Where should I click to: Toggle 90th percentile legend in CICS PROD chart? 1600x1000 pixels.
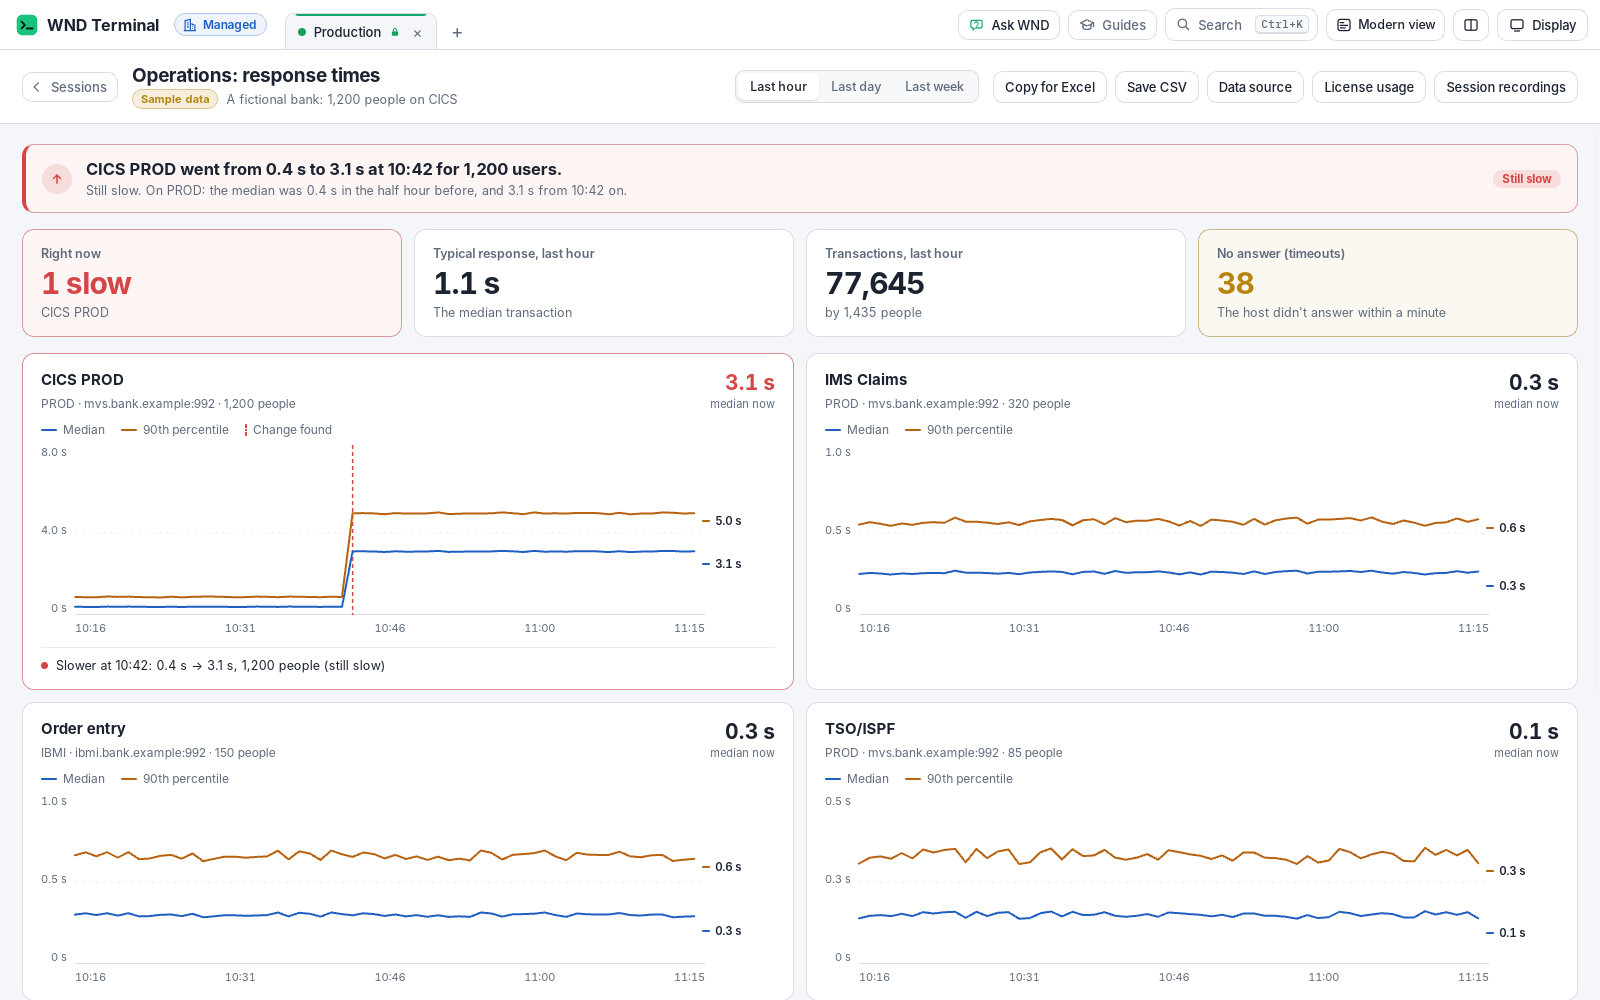175,430
